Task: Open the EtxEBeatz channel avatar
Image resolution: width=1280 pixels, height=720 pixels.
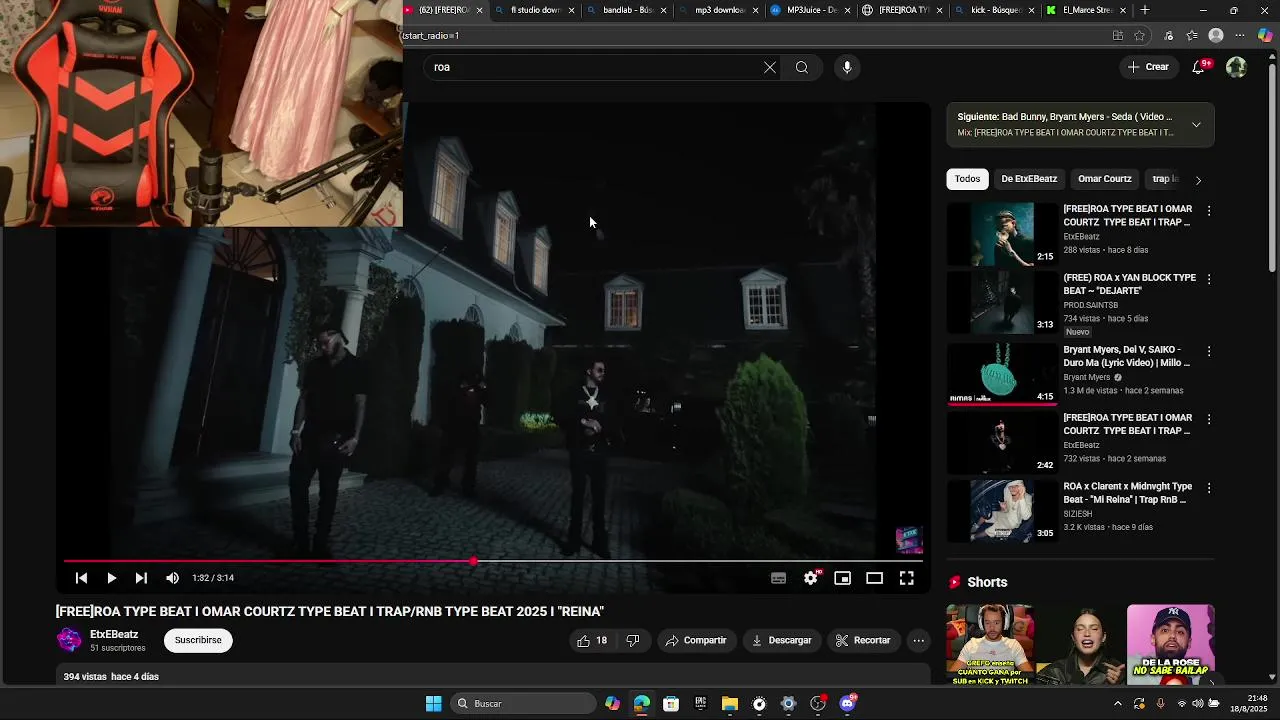Action: click(69, 640)
